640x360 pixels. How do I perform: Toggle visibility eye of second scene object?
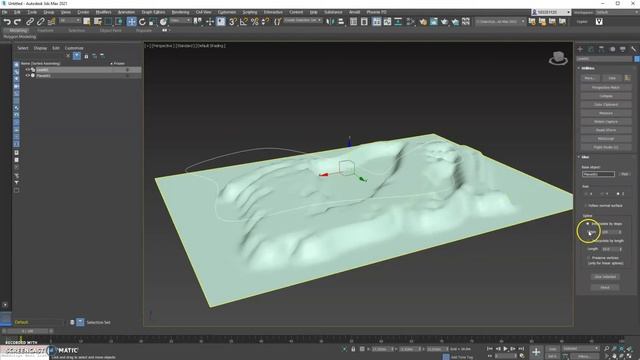pyautogui.click(x=27, y=76)
